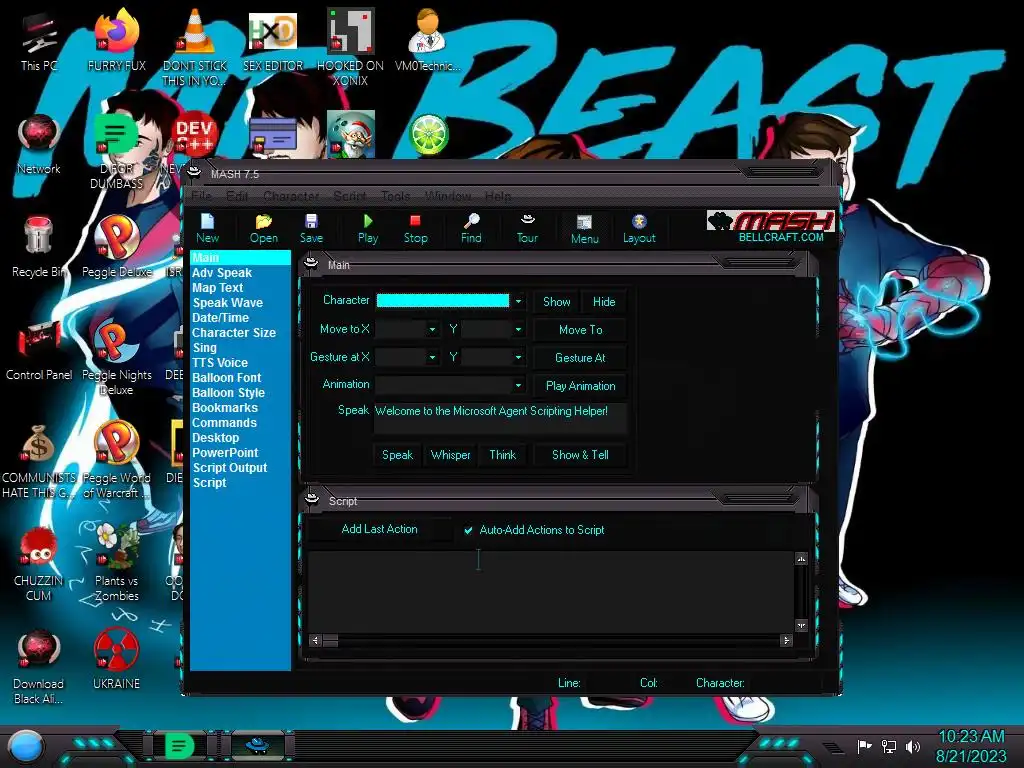Stop playback with the red Stop icon

415,229
